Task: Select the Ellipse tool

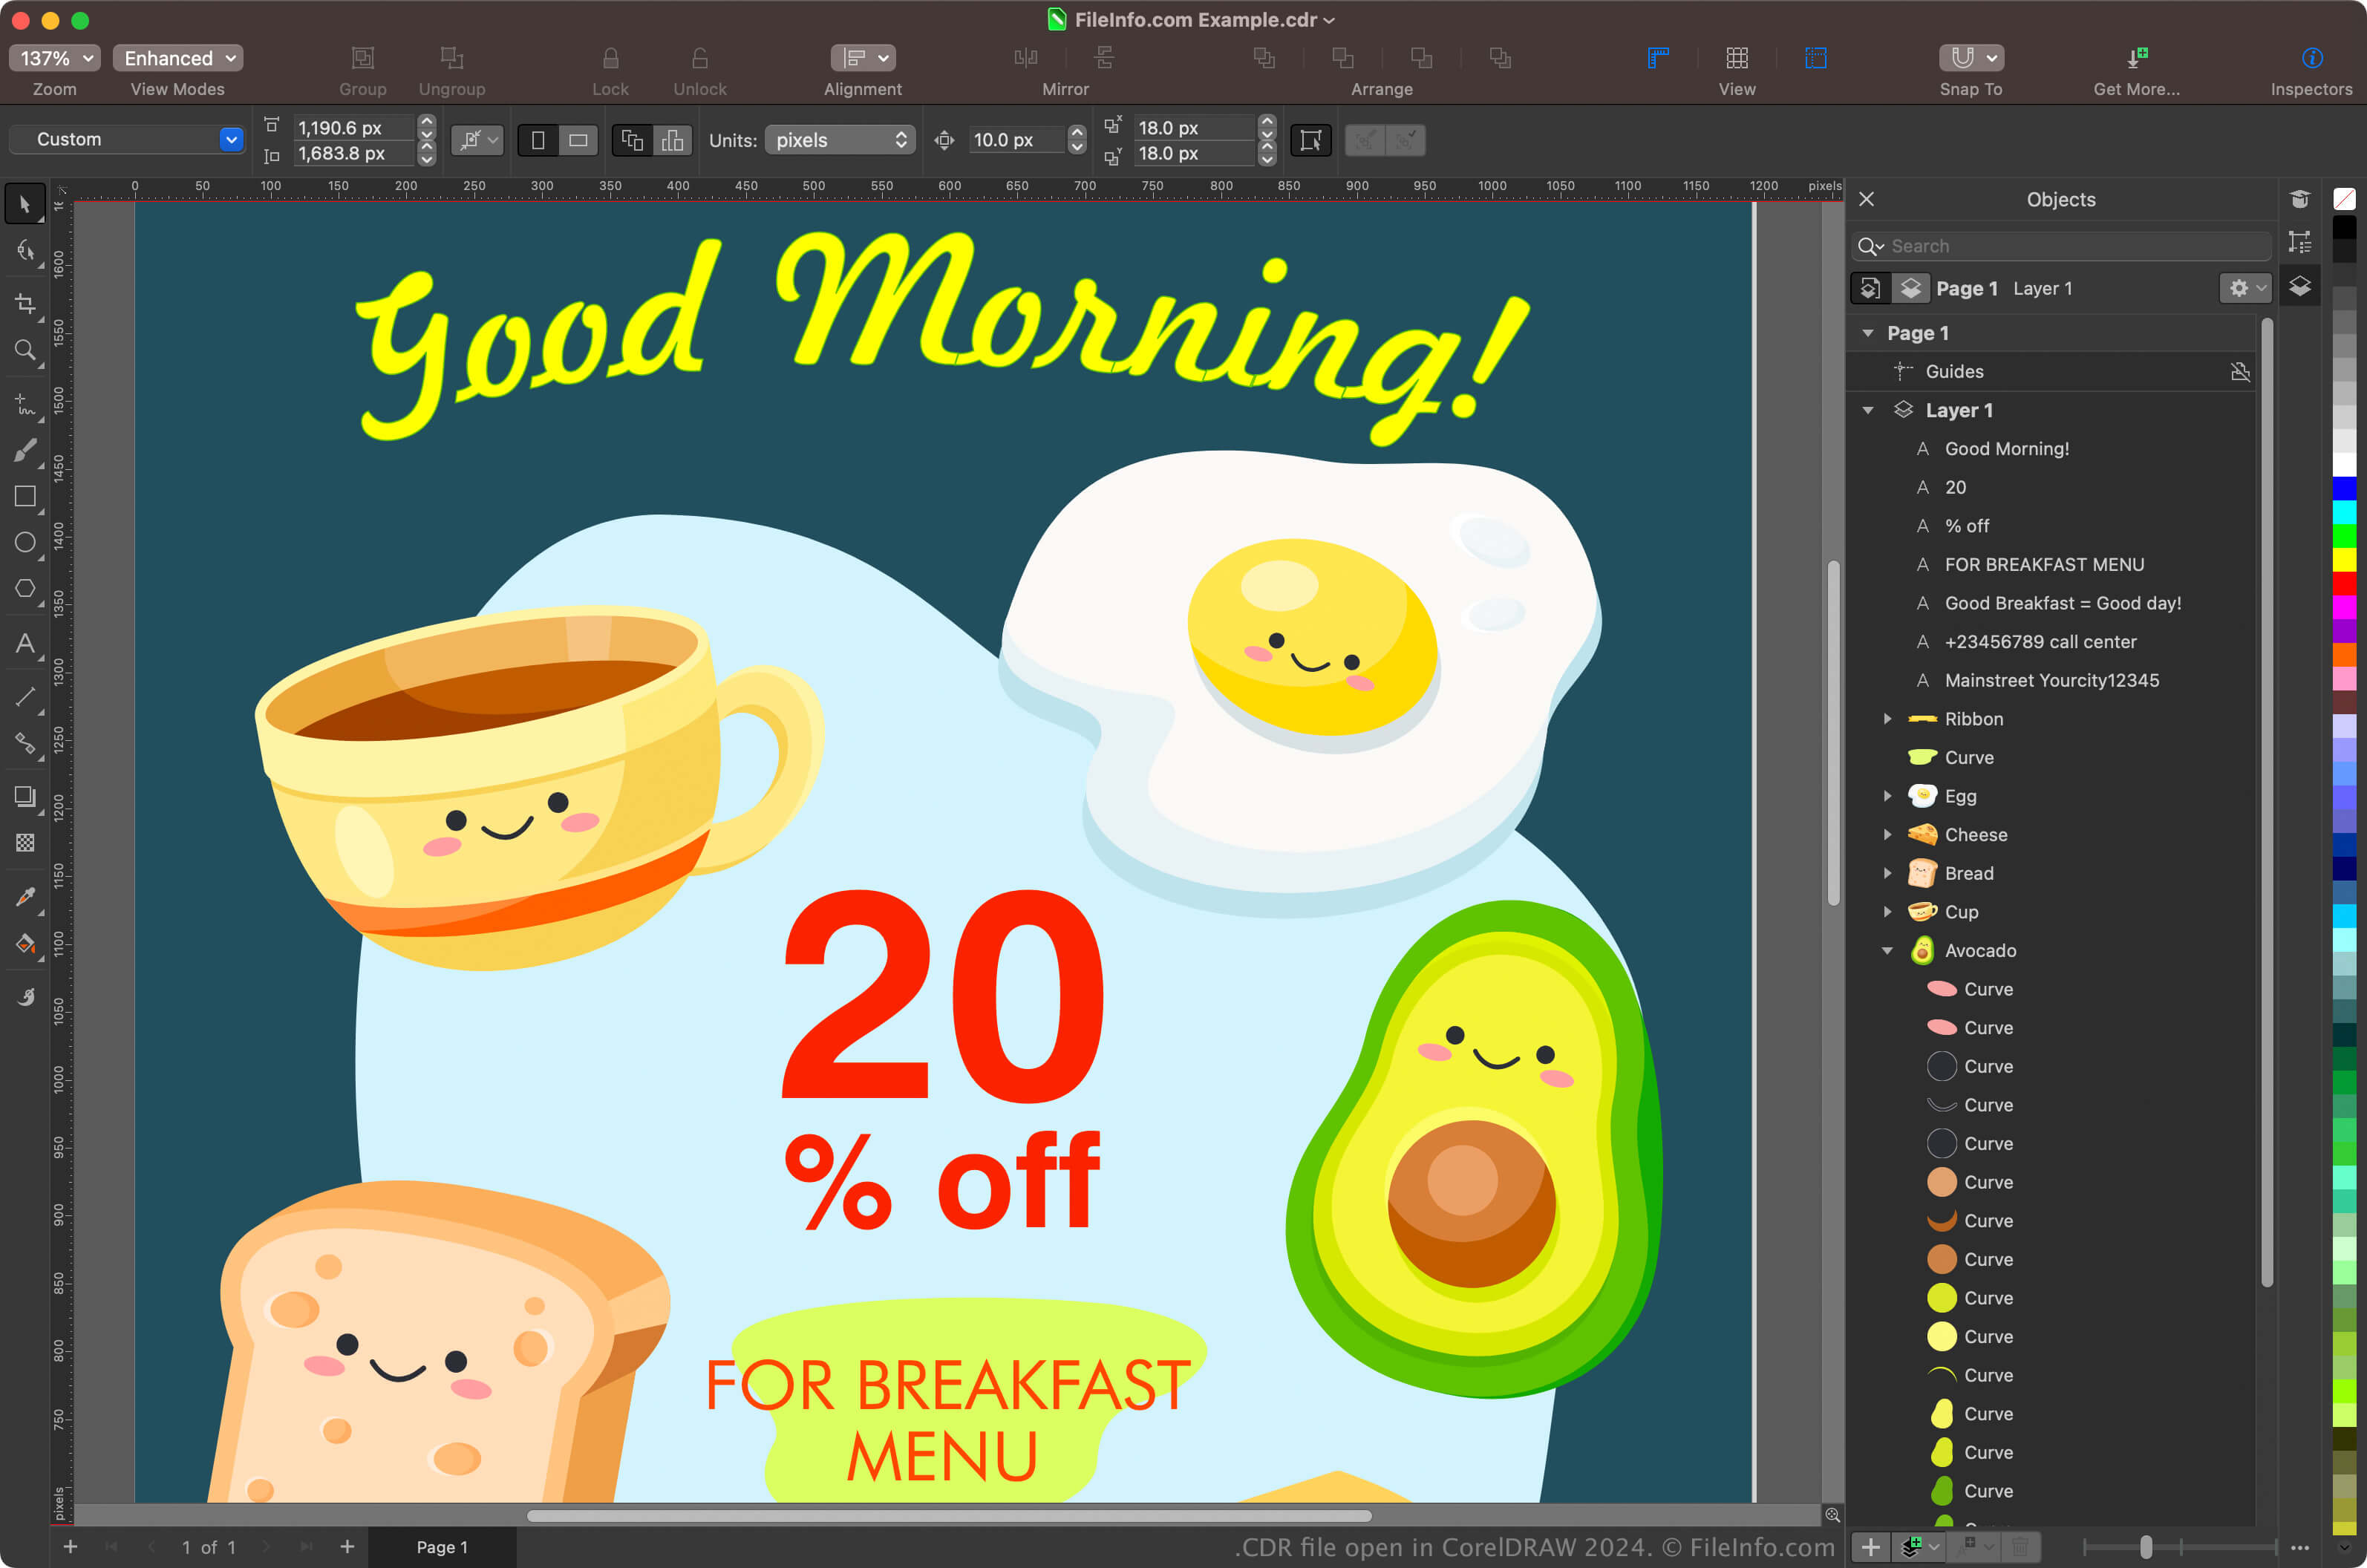Action: (x=25, y=542)
